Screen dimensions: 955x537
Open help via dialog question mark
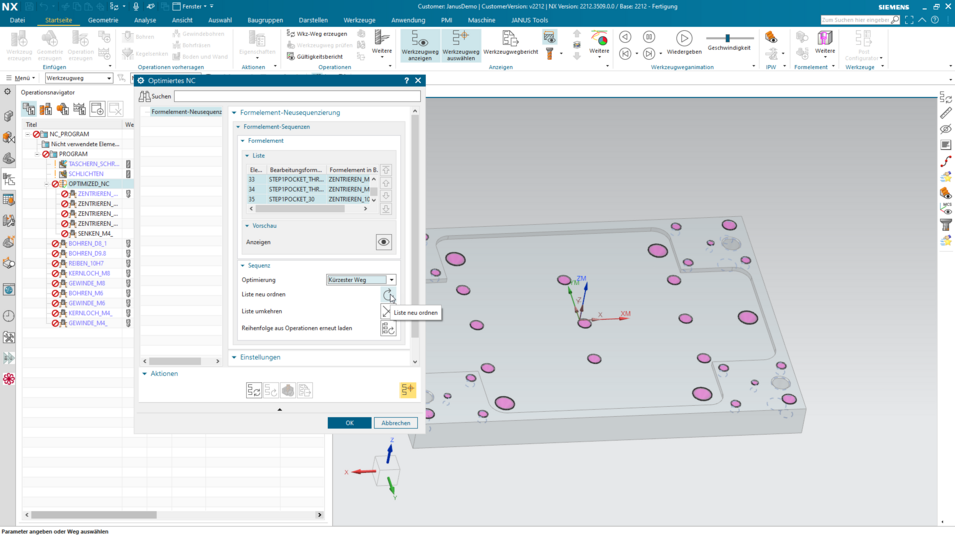(x=406, y=80)
